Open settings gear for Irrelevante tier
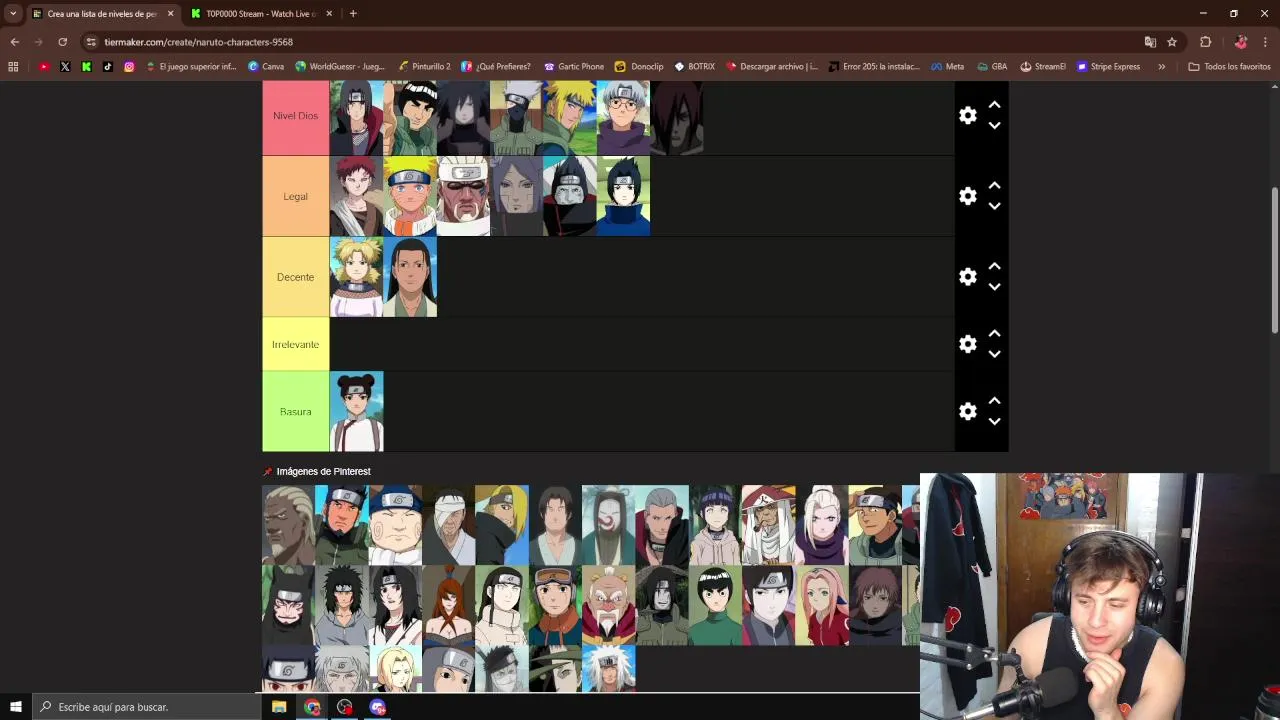 [967, 344]
